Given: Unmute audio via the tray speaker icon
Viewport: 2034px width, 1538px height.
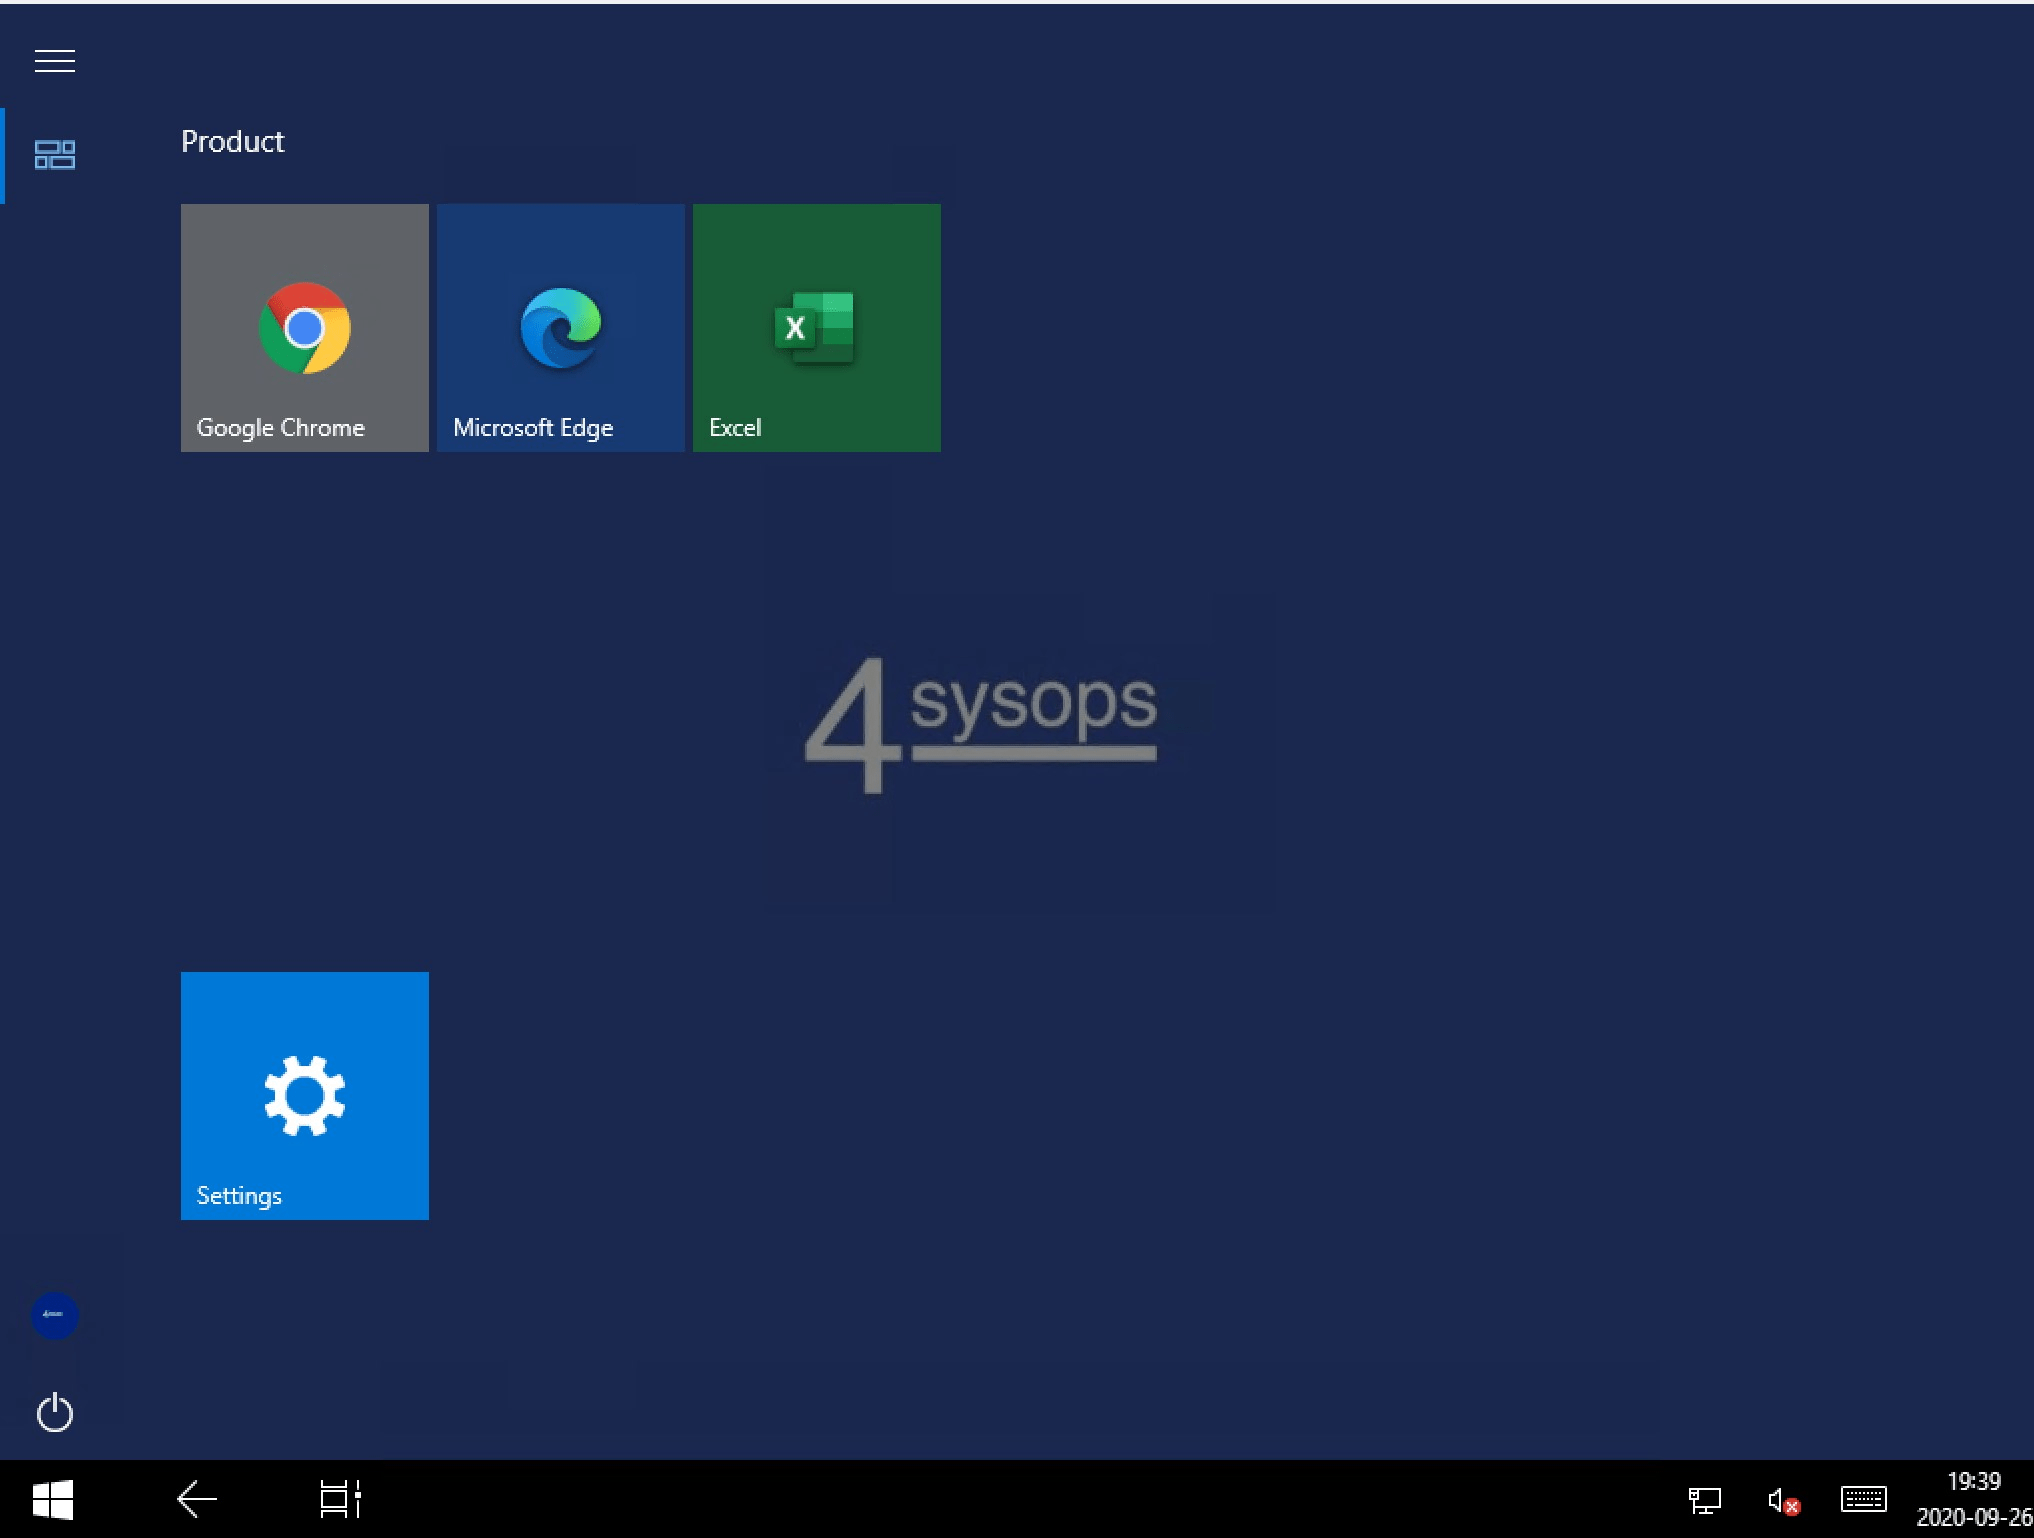Looking at the screenshot, I should point(1782,1499).
